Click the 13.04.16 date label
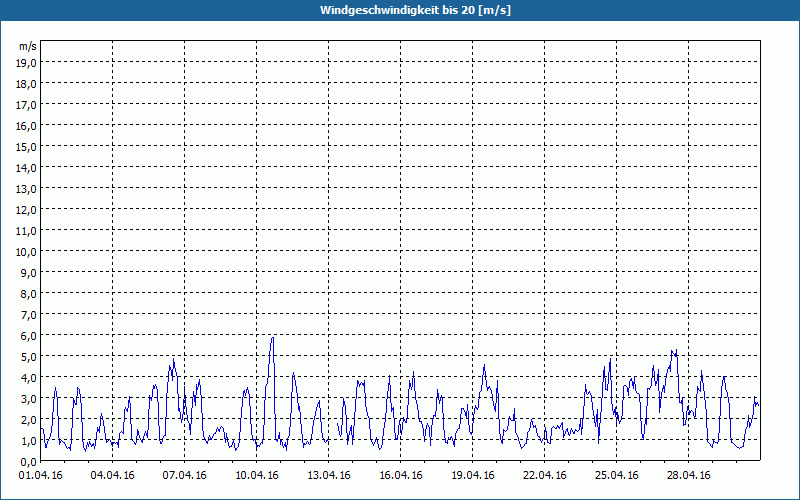Screen dimensions: 800x500 tap(329, 476)
